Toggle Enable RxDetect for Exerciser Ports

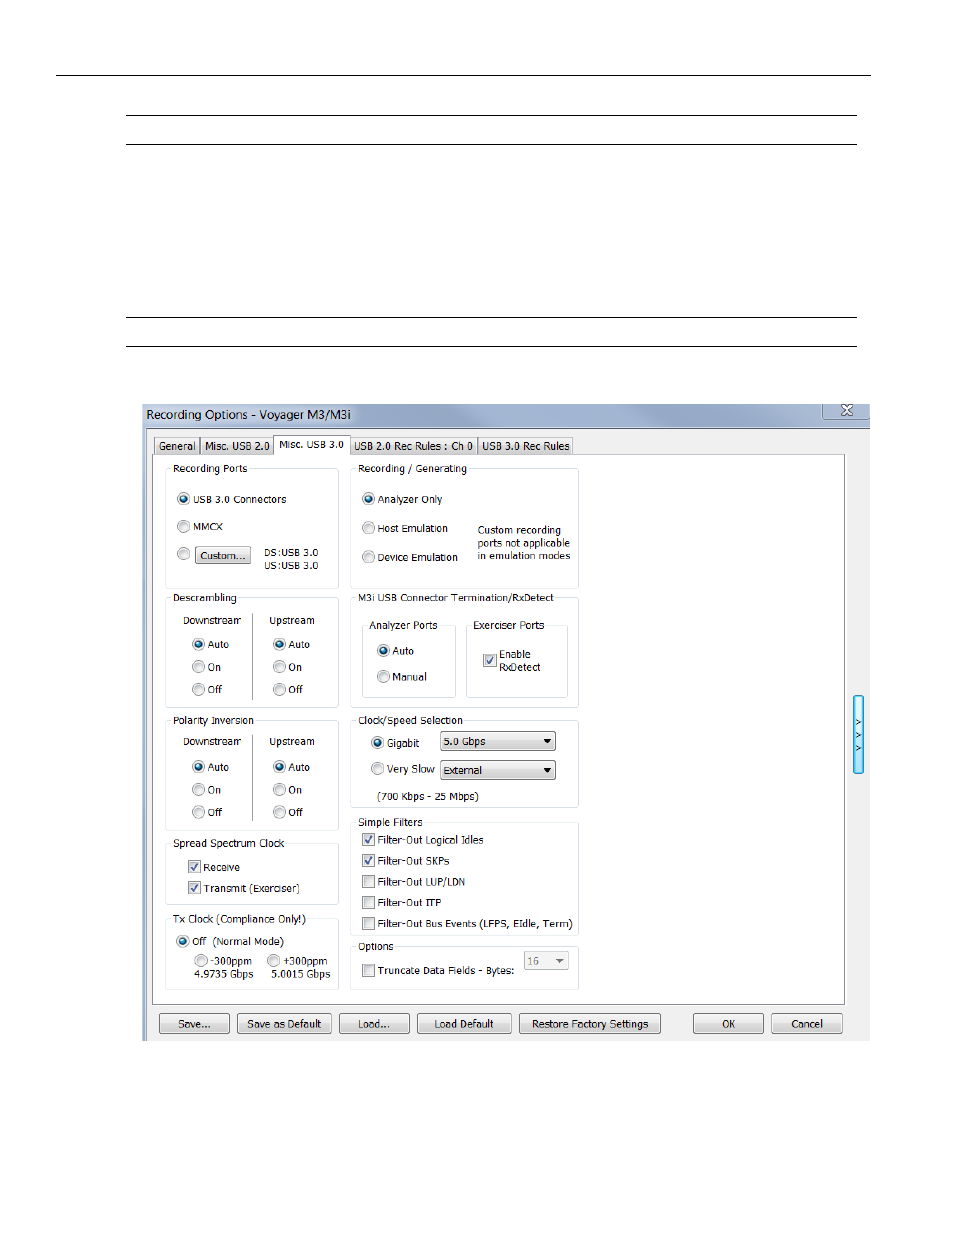(x=490, y=660)
